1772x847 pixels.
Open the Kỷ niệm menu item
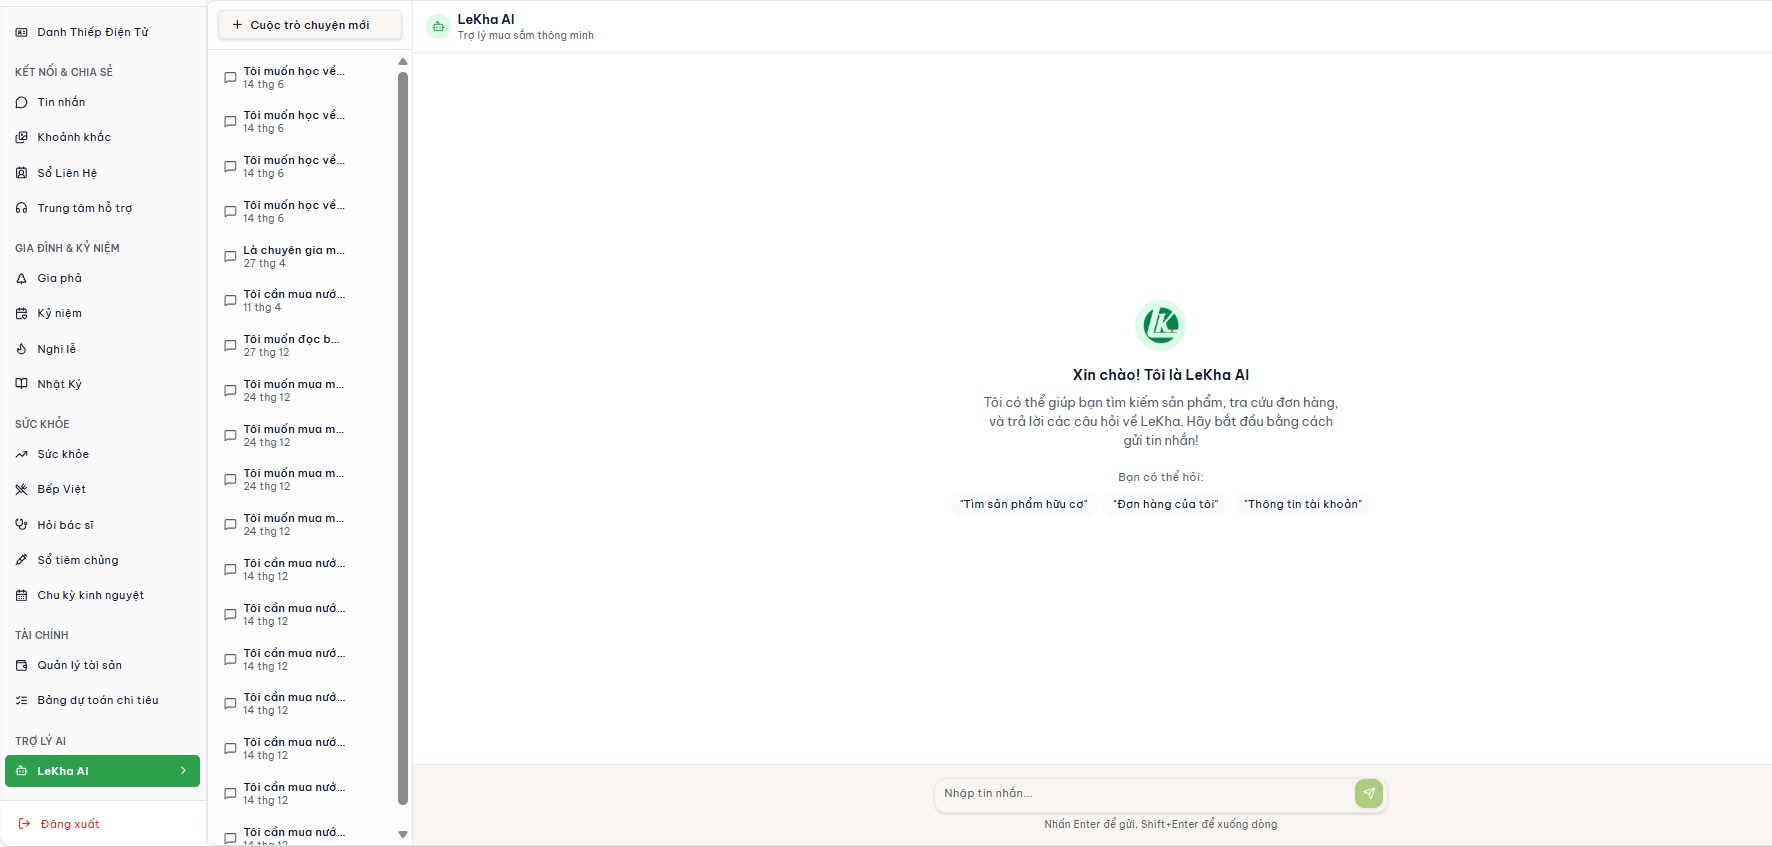tap(102, 313)
